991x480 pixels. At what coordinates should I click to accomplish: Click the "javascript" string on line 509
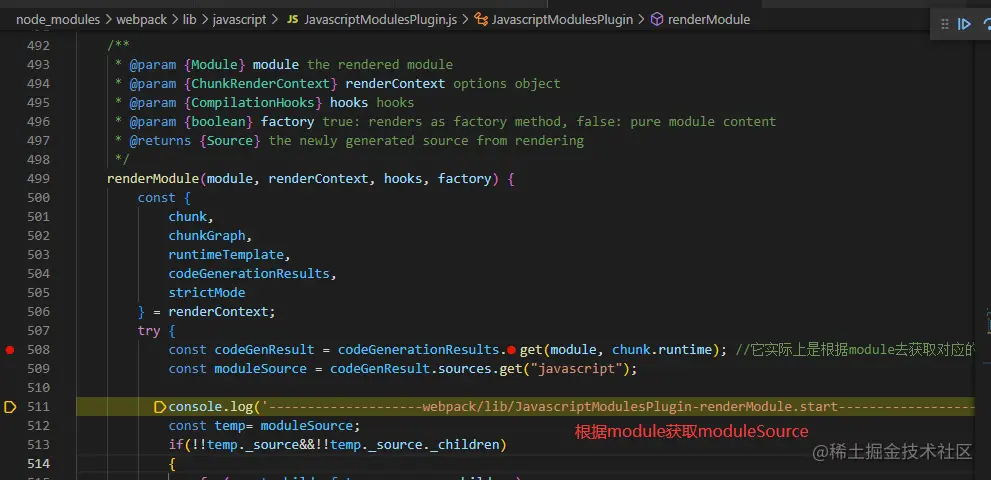pyautogui.click(x=577, y=369)
